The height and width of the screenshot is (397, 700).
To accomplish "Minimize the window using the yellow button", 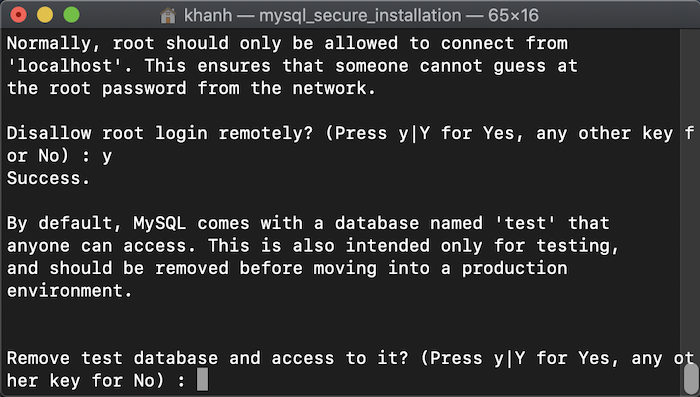I will point(45,15).
